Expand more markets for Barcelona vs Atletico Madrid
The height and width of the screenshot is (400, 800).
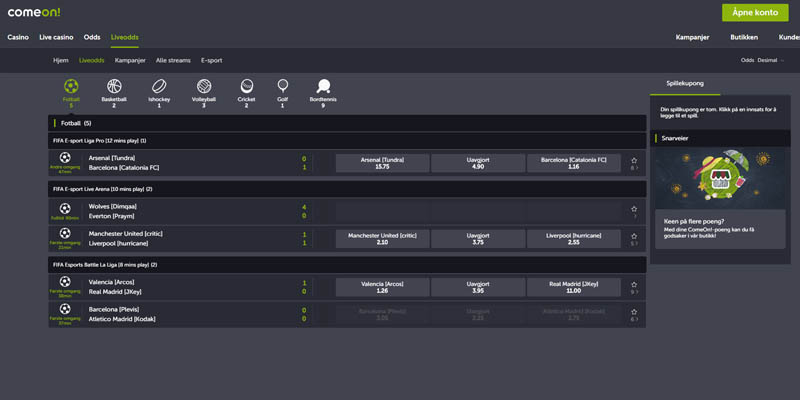(x=634, y=319)
